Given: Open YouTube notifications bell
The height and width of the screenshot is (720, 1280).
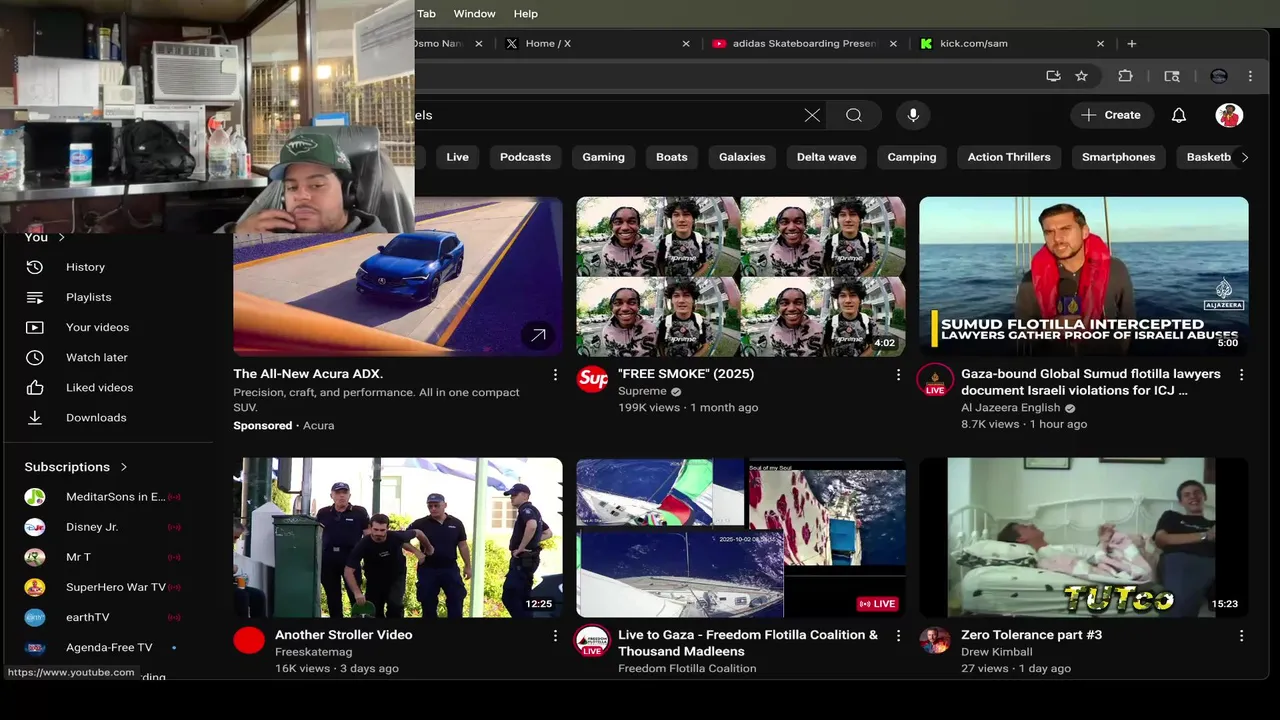Looking at the screenshot, I should 1179,115.
